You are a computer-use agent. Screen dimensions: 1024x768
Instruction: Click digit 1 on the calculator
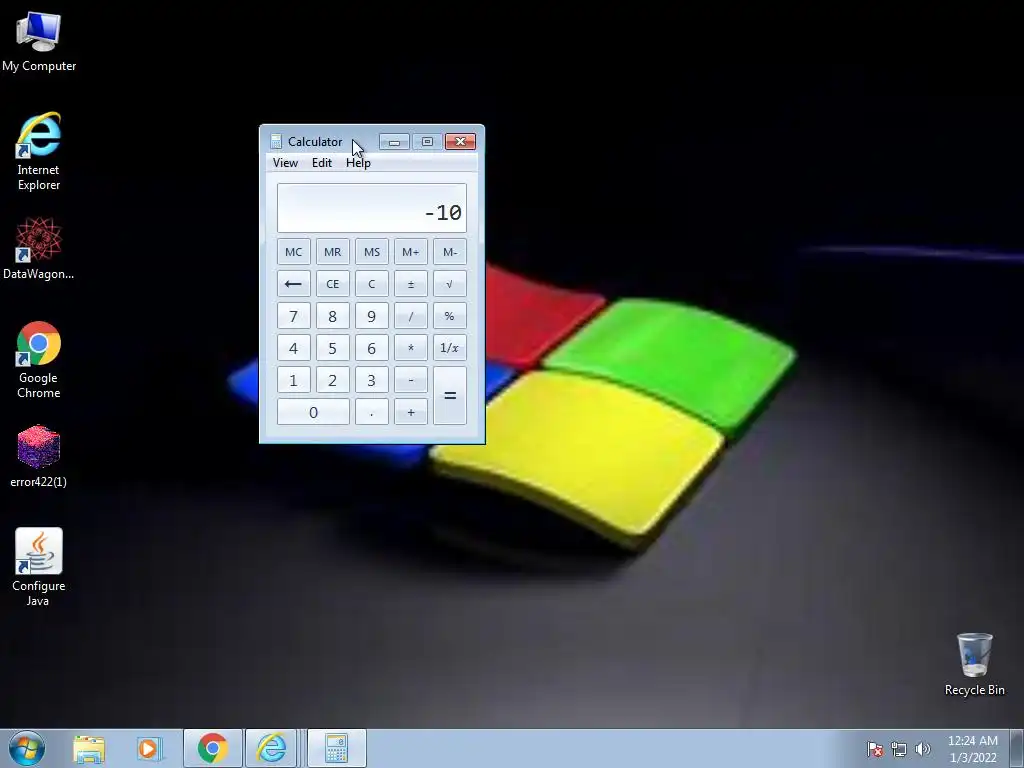click(x=293, y=380)
